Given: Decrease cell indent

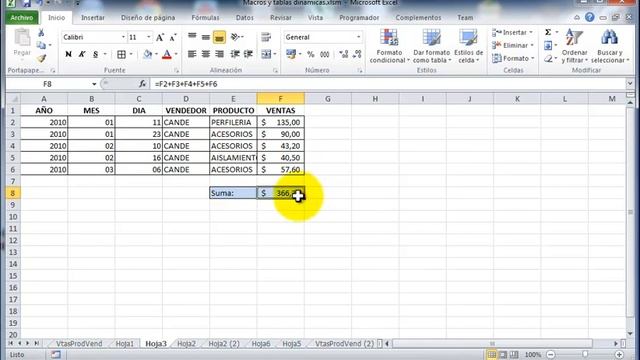Looking at the screenshot, I should tap(235, 54).
